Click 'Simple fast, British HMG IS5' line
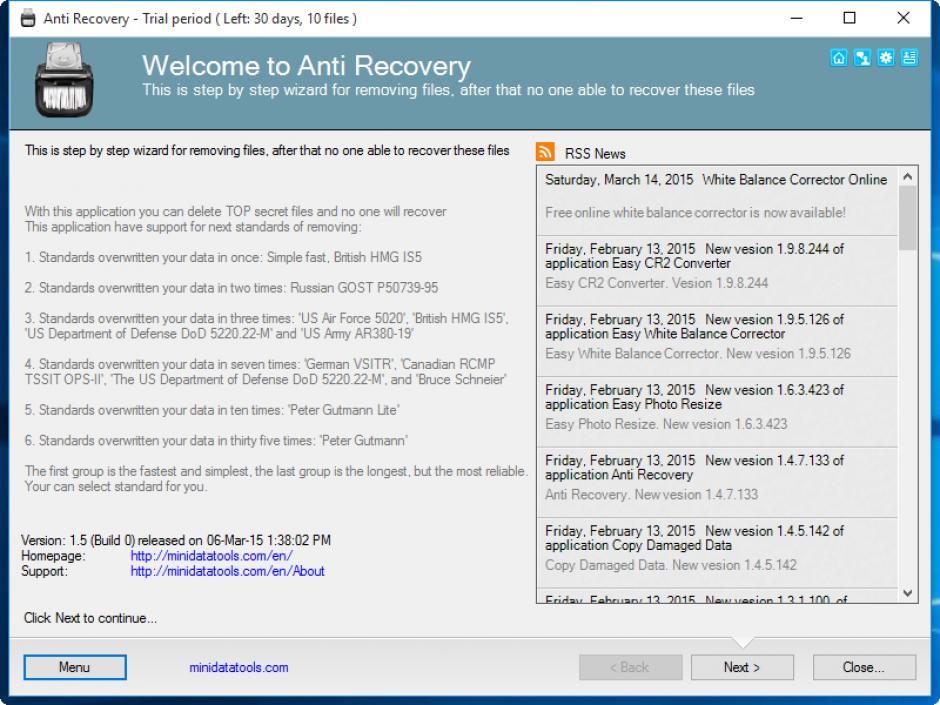The height and width of the screenshot is (705, 940). tap(223, 257)
